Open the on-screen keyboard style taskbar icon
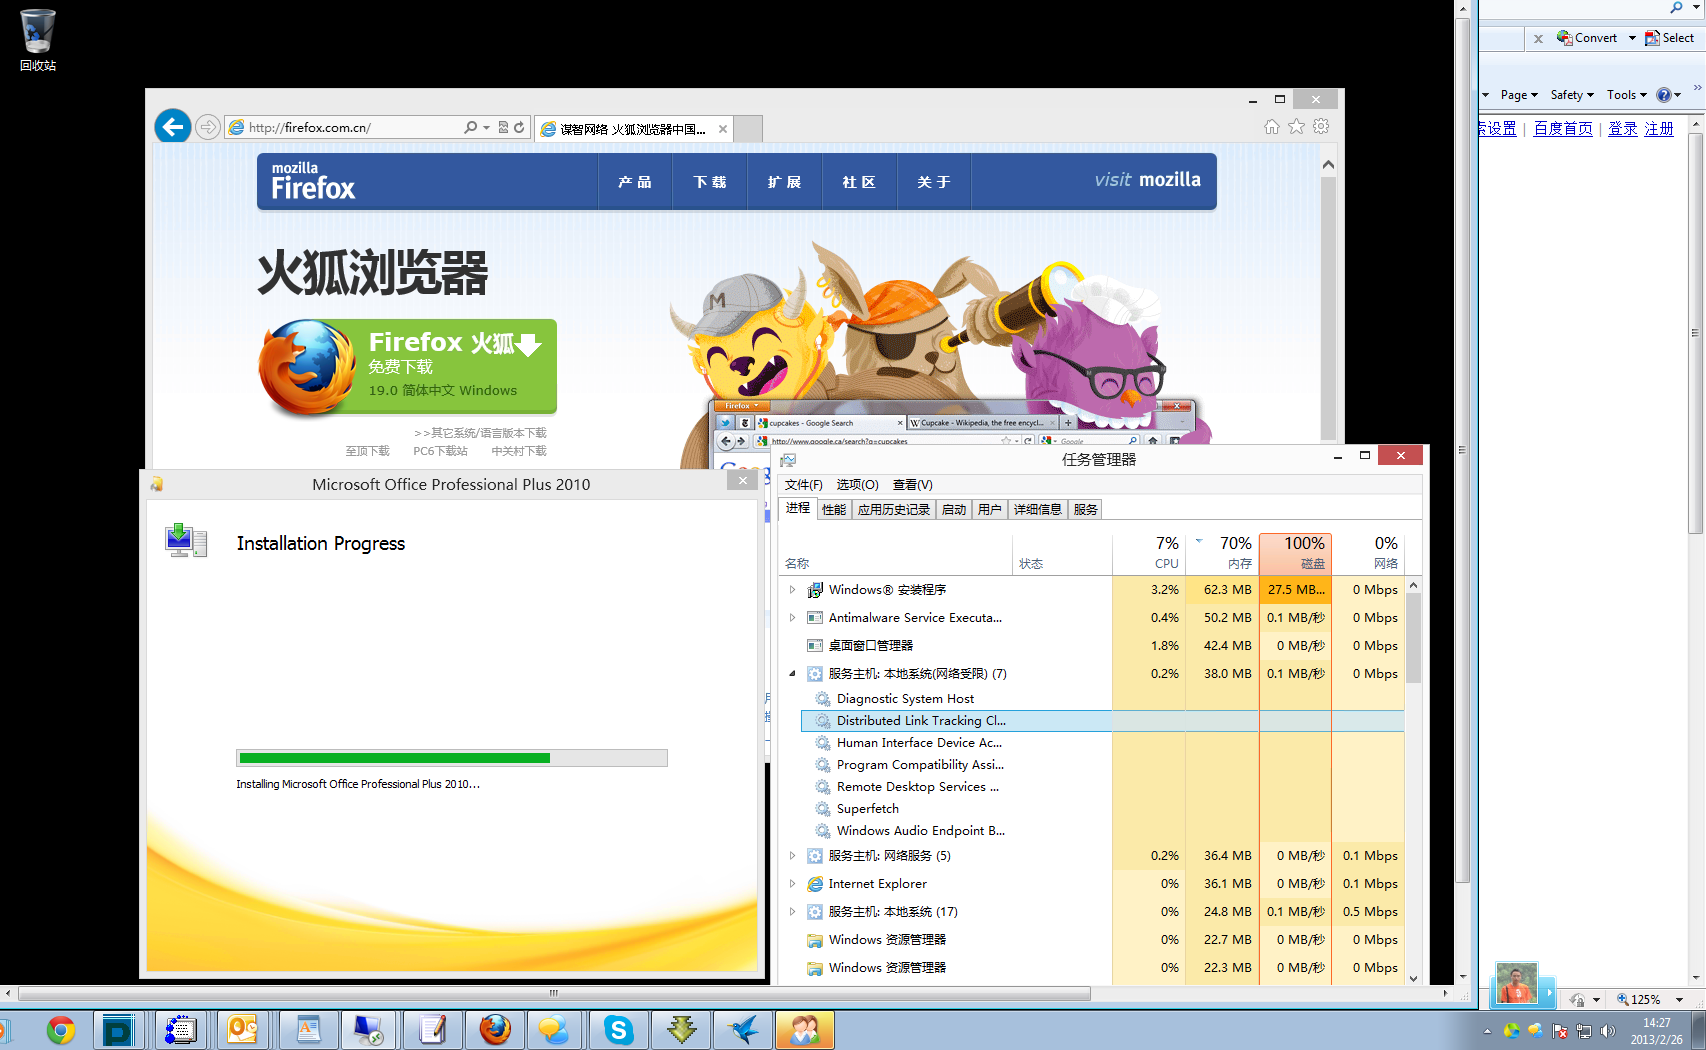The height and width of the screenshot is (1050, 1706). click(x=181, y=1030)
